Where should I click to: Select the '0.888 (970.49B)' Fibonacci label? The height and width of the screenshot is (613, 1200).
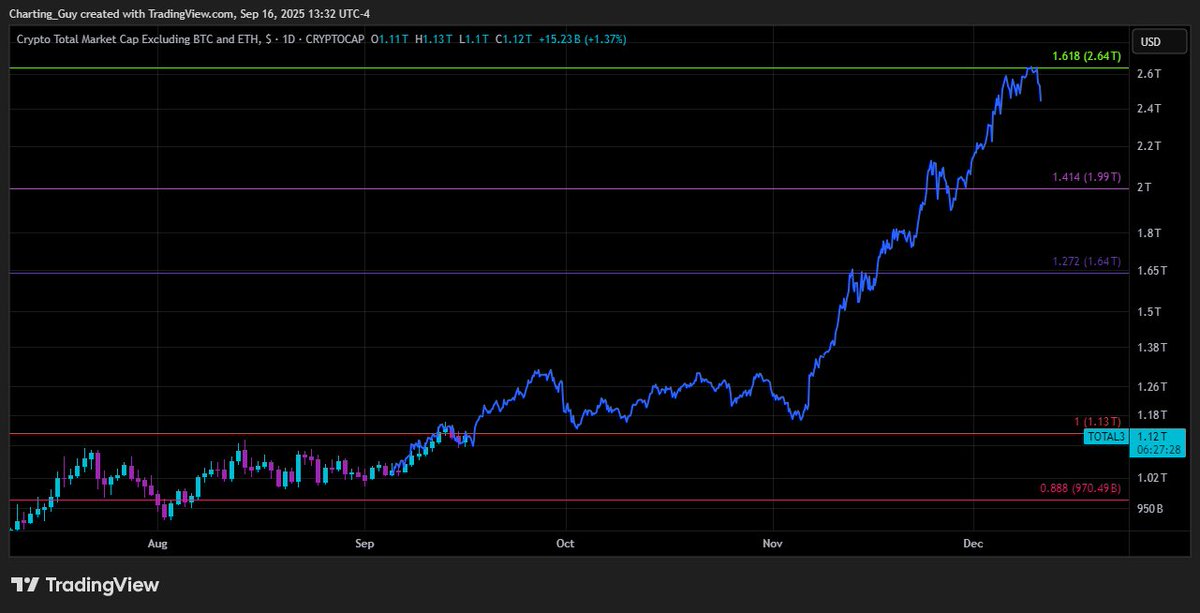[x=1081, y=488]
